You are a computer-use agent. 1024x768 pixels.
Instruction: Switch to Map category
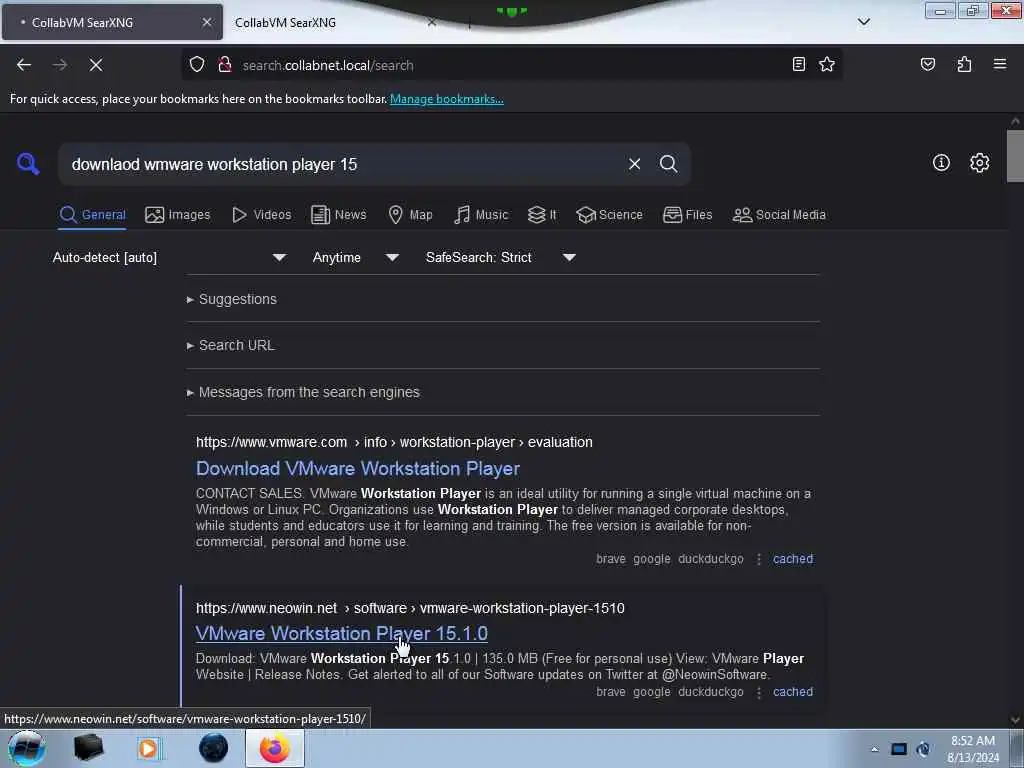click(411, 214)
